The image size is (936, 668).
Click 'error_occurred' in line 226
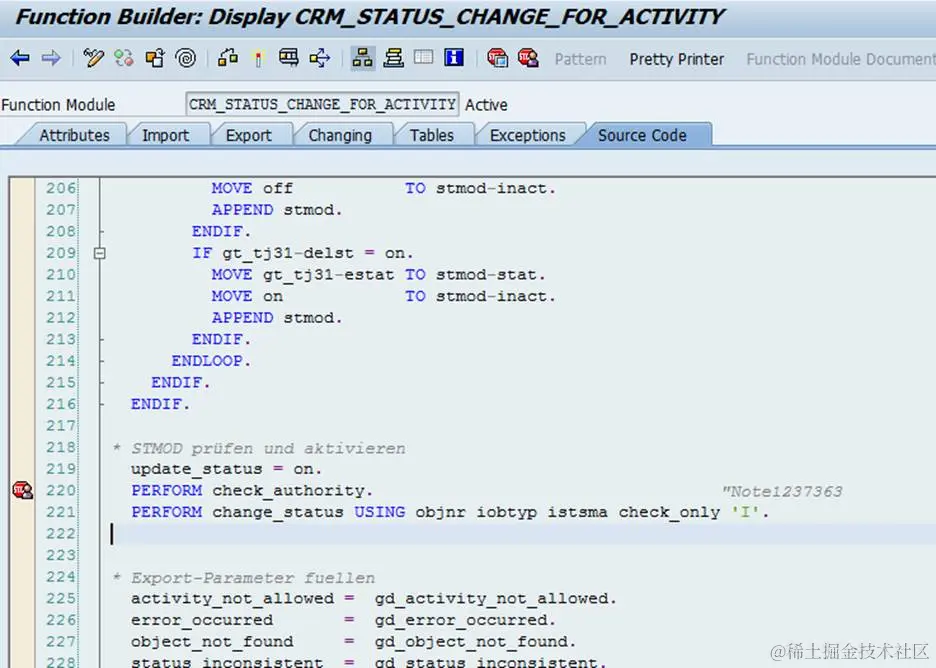pos(202,620)
